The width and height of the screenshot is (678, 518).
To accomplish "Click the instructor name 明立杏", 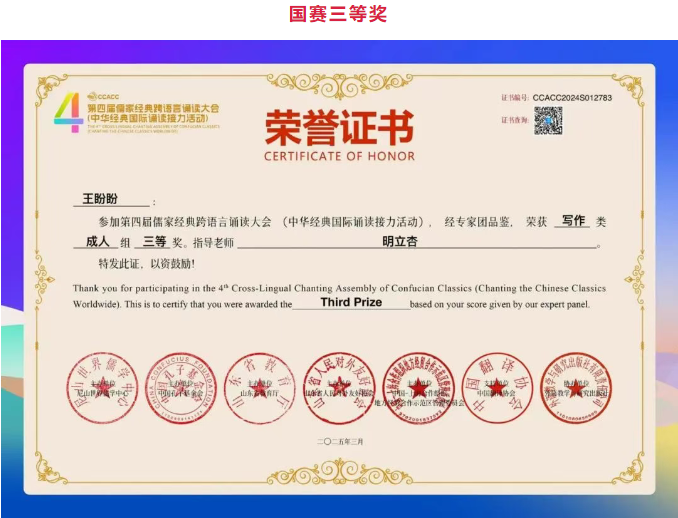I will 400,241.
